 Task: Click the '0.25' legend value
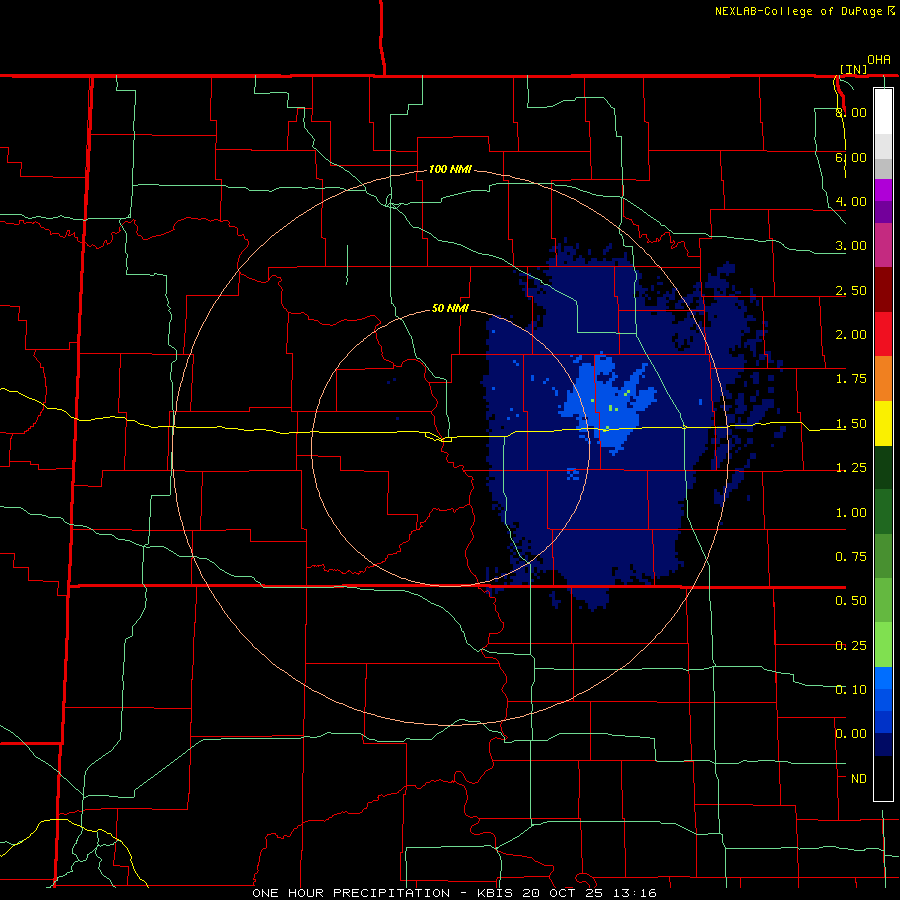point(851,646)
